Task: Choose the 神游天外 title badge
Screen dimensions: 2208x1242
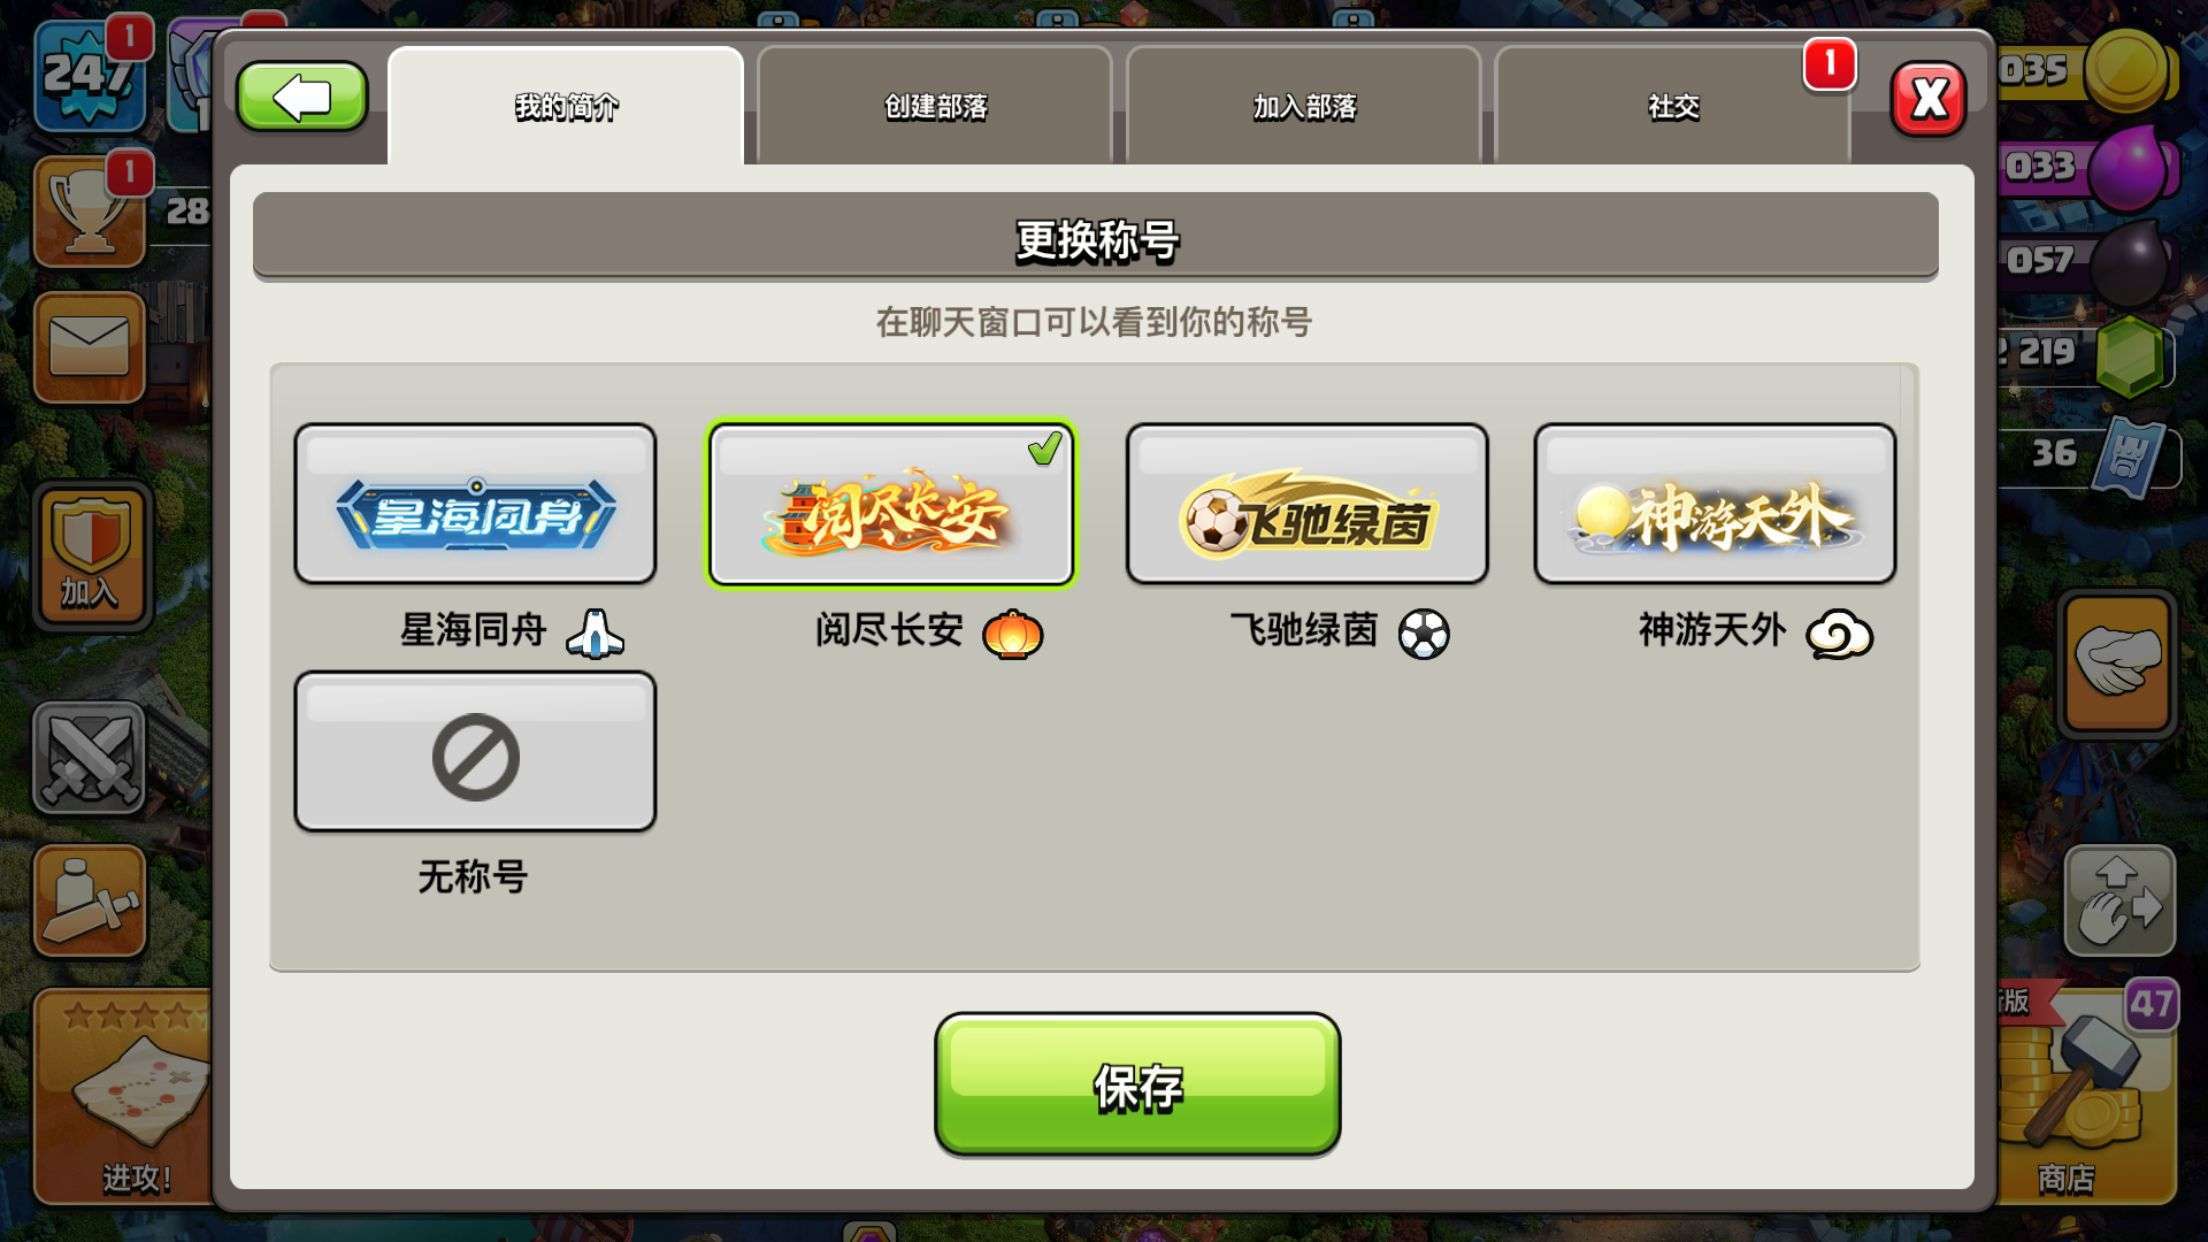Action: tap(1715, 504)
